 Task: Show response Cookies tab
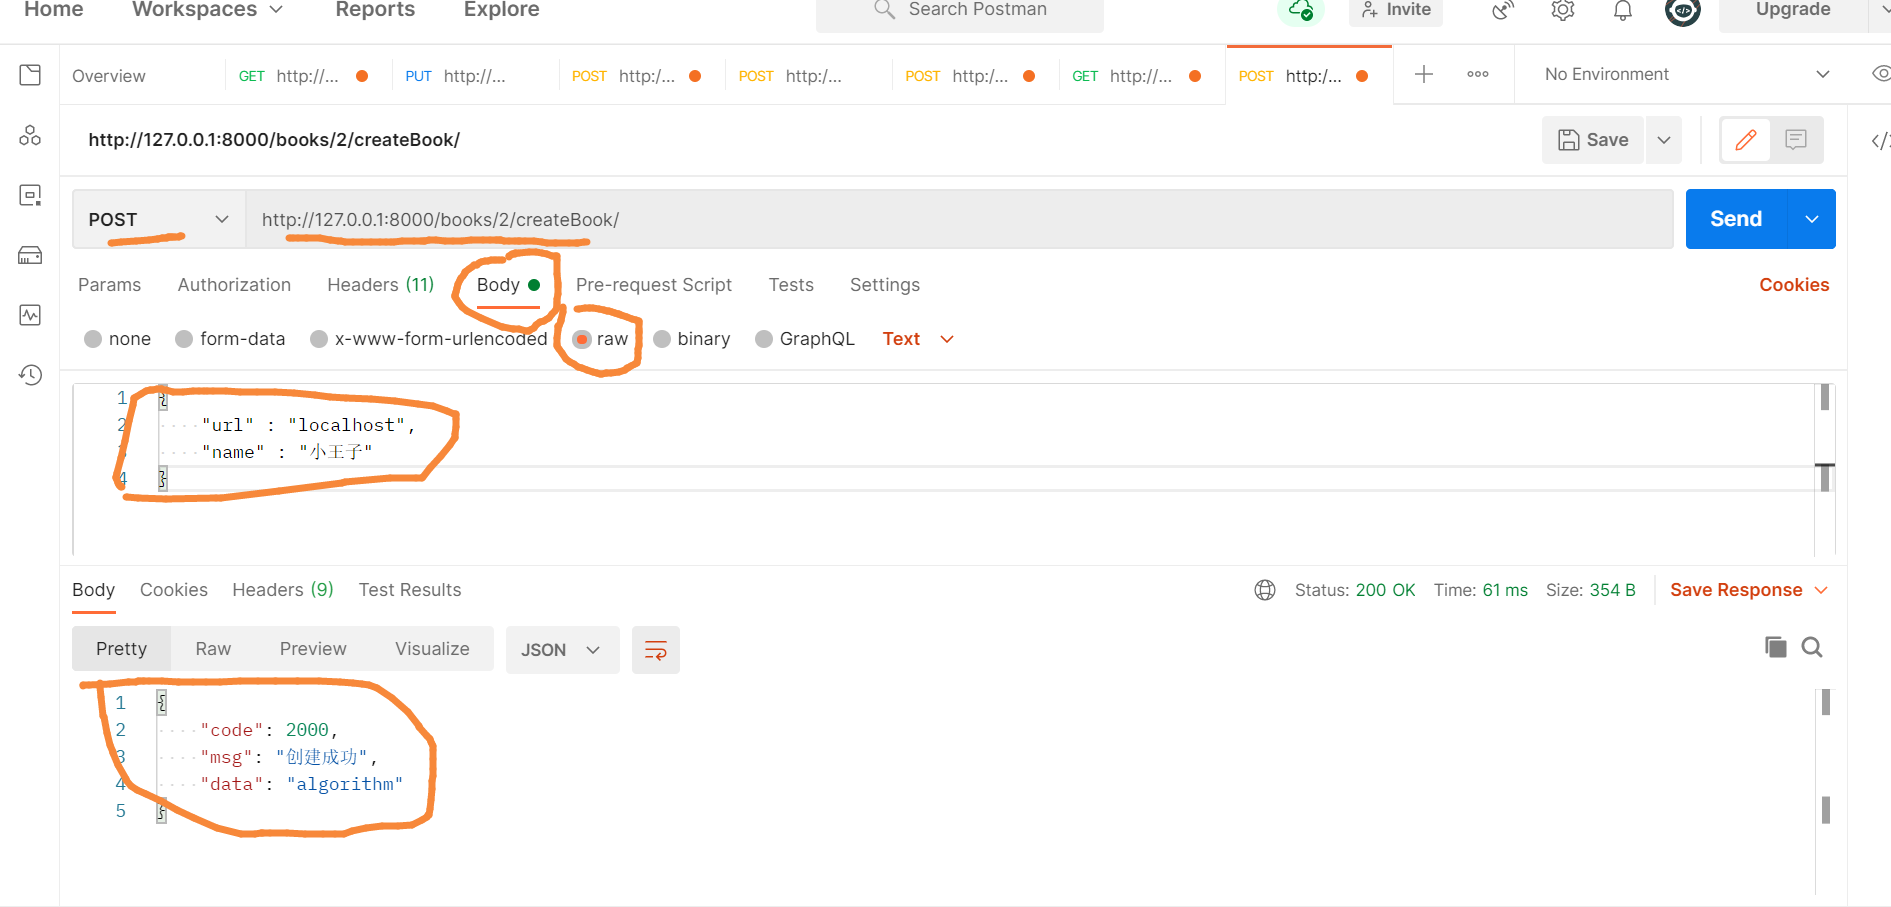pyautogui.click(x=174, y=590)
